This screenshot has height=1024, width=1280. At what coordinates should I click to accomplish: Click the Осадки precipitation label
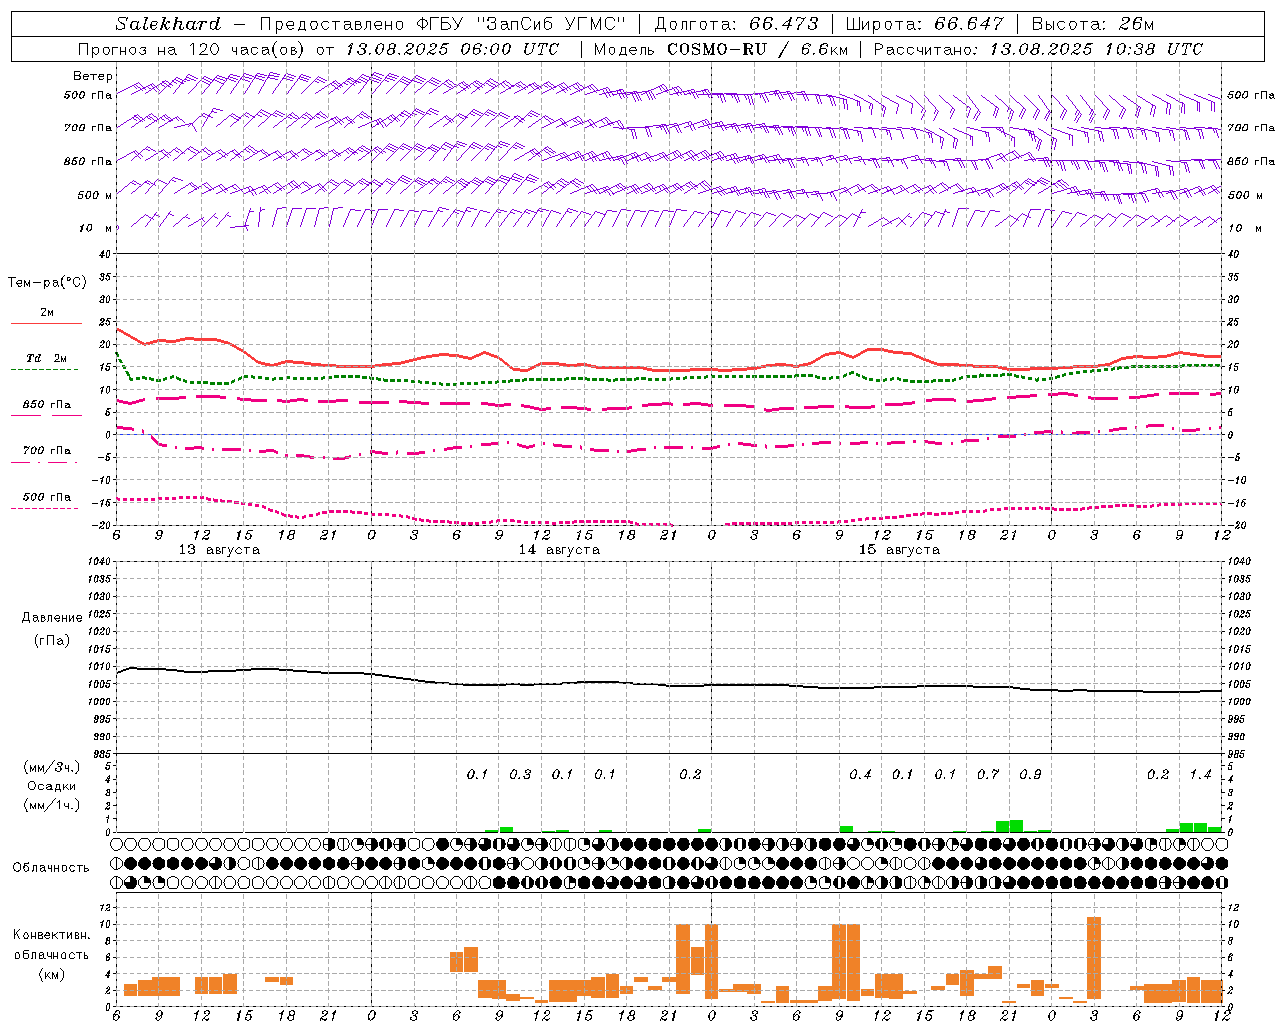52,786
